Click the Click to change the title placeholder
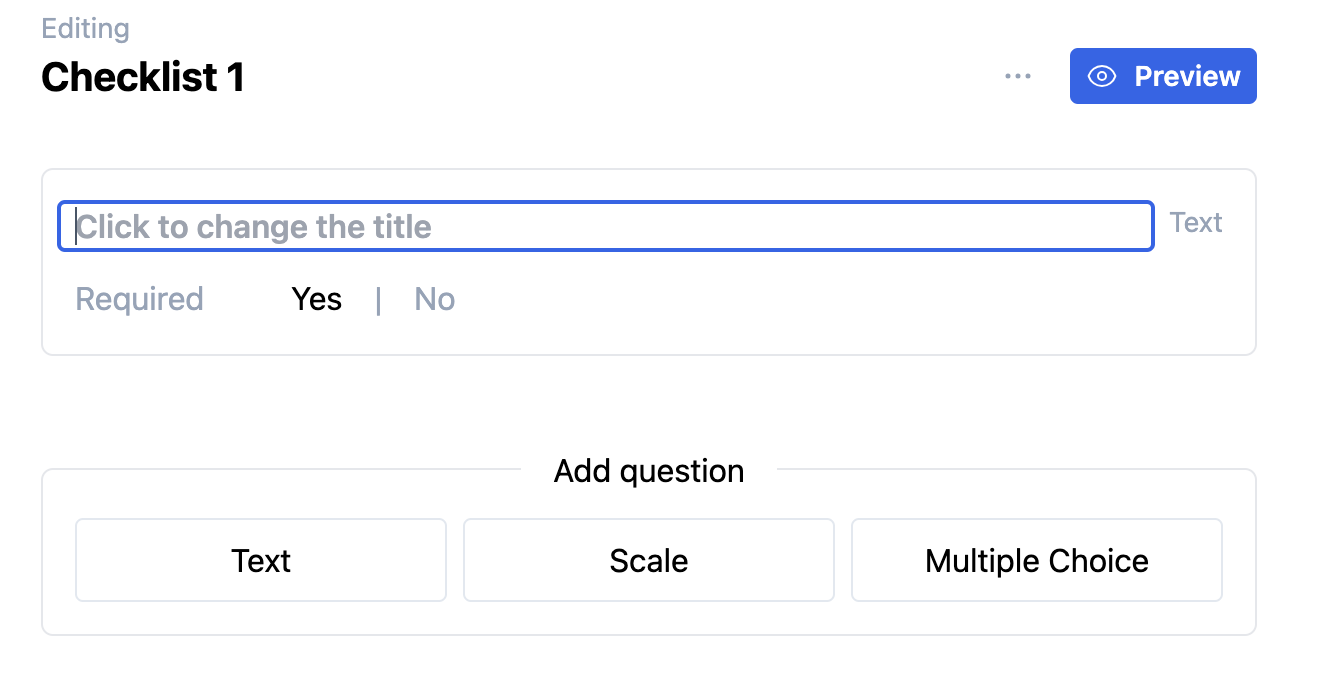Viewport: 1324px width, 684px height. tap(254, 227)
